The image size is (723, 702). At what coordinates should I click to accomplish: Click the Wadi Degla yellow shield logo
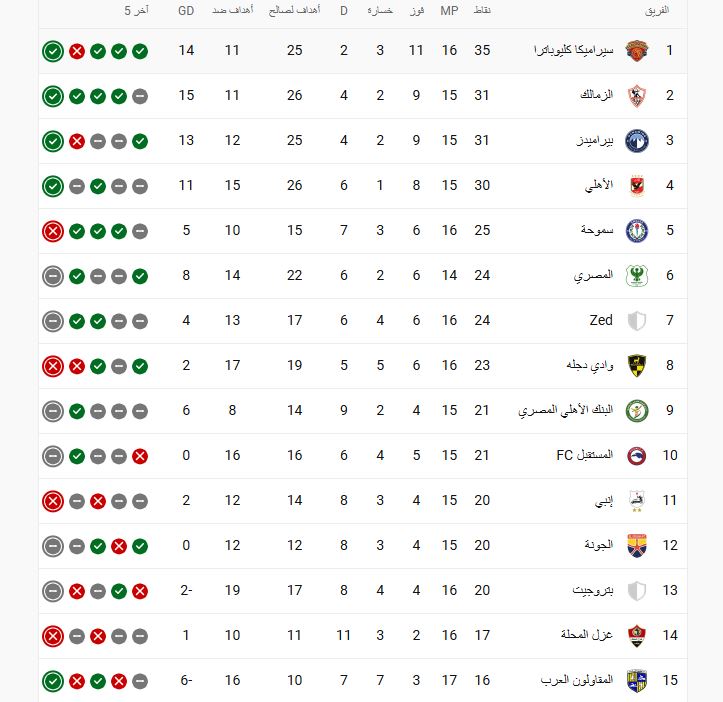(636, 366)
